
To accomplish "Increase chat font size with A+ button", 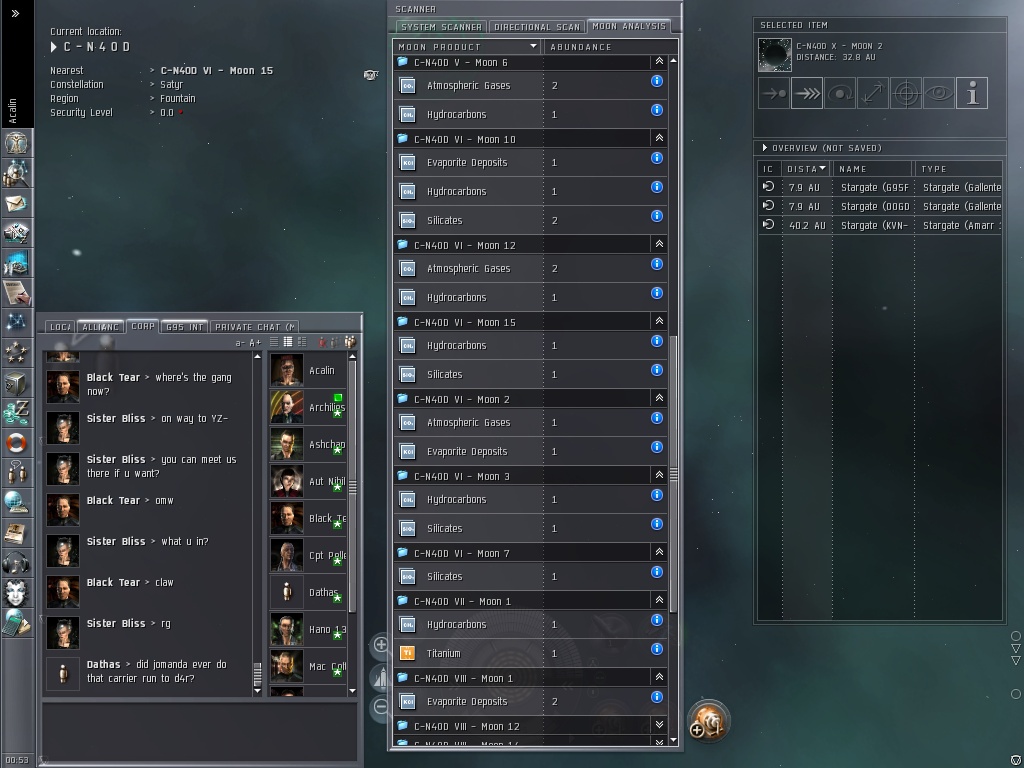I will (x=255, y=342).
